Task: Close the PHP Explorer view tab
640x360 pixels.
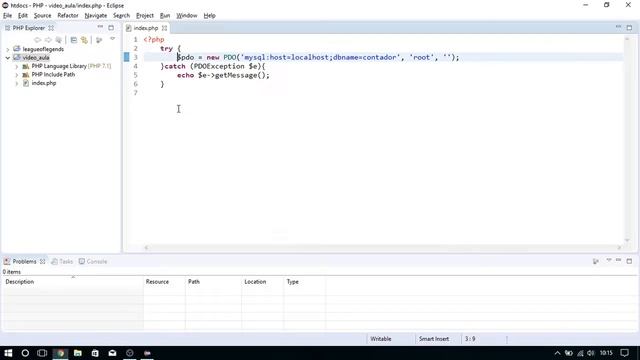Action: (x=51, y=28)
